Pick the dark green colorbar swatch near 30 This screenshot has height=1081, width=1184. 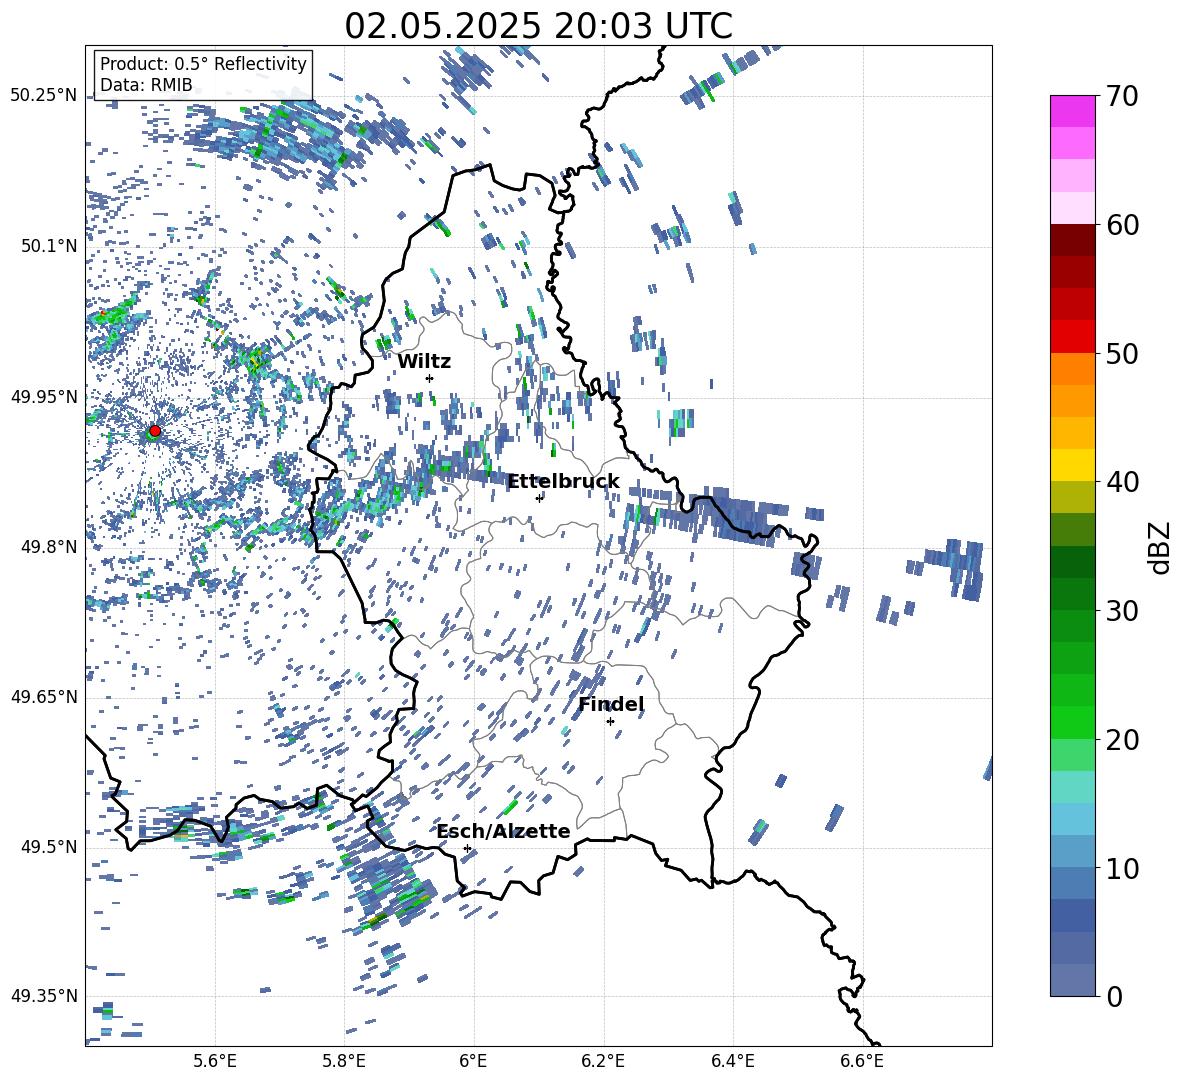point(1072,594)
